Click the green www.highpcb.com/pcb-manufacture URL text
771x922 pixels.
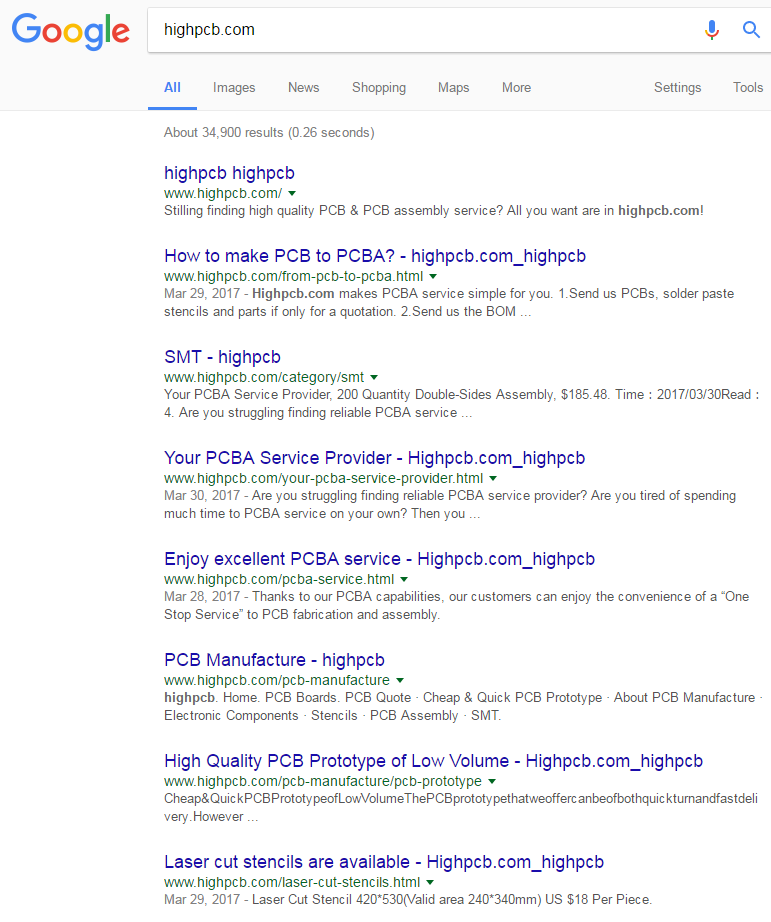coord(277,680)
